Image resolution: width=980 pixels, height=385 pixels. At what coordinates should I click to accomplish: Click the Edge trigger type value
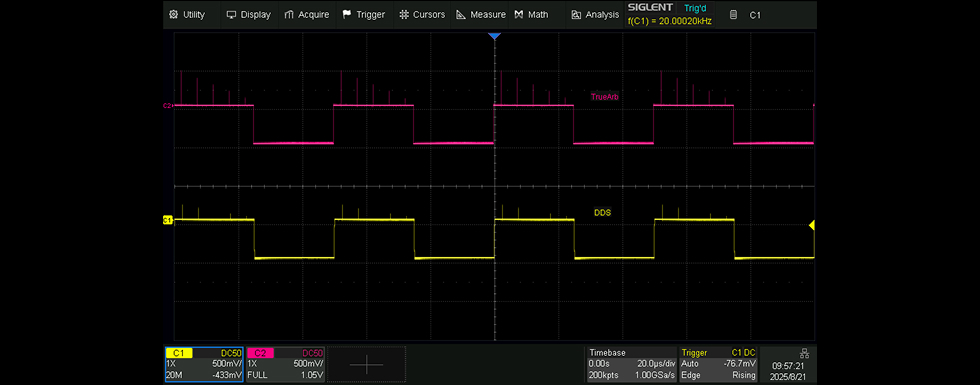coord(691,375)
